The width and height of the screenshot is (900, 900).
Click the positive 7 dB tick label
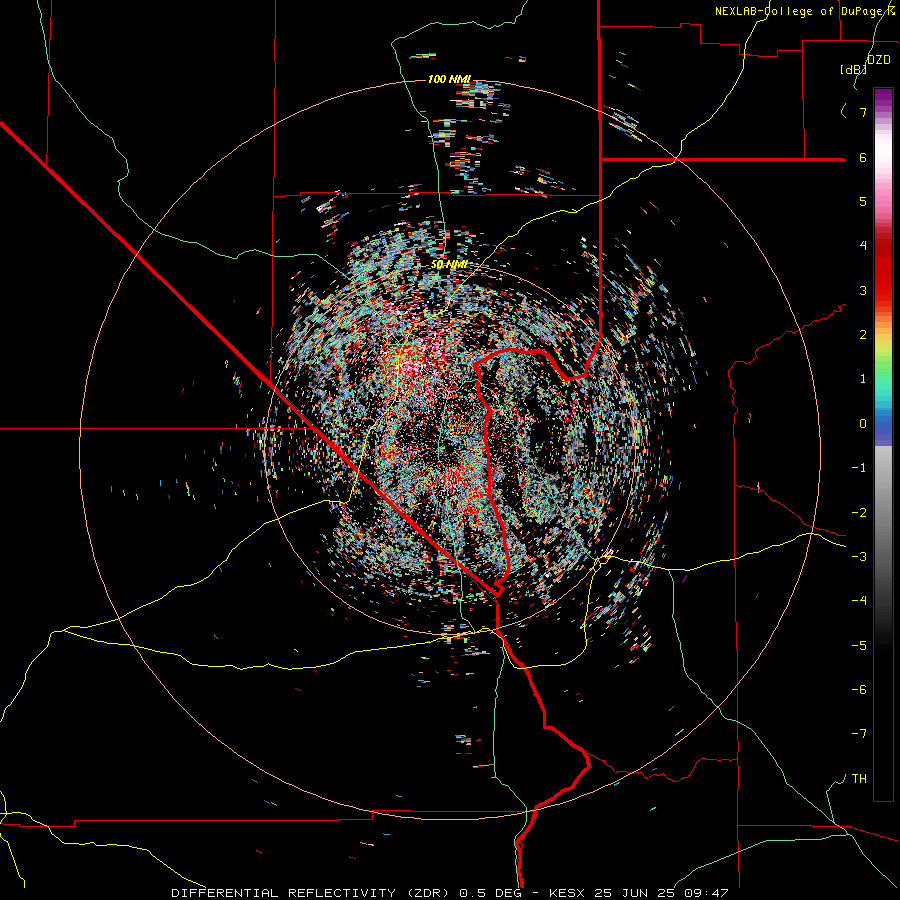(863, 112)
